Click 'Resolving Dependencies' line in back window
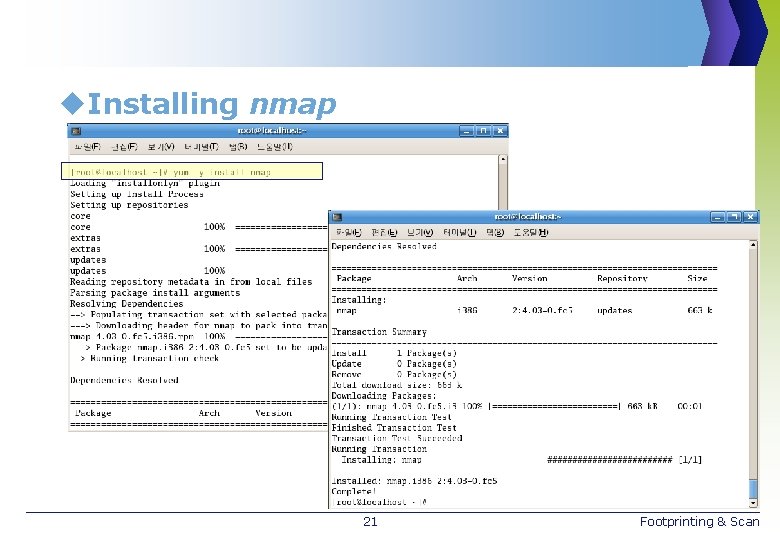Screen dimensions: 780x540 click(126, 304)
